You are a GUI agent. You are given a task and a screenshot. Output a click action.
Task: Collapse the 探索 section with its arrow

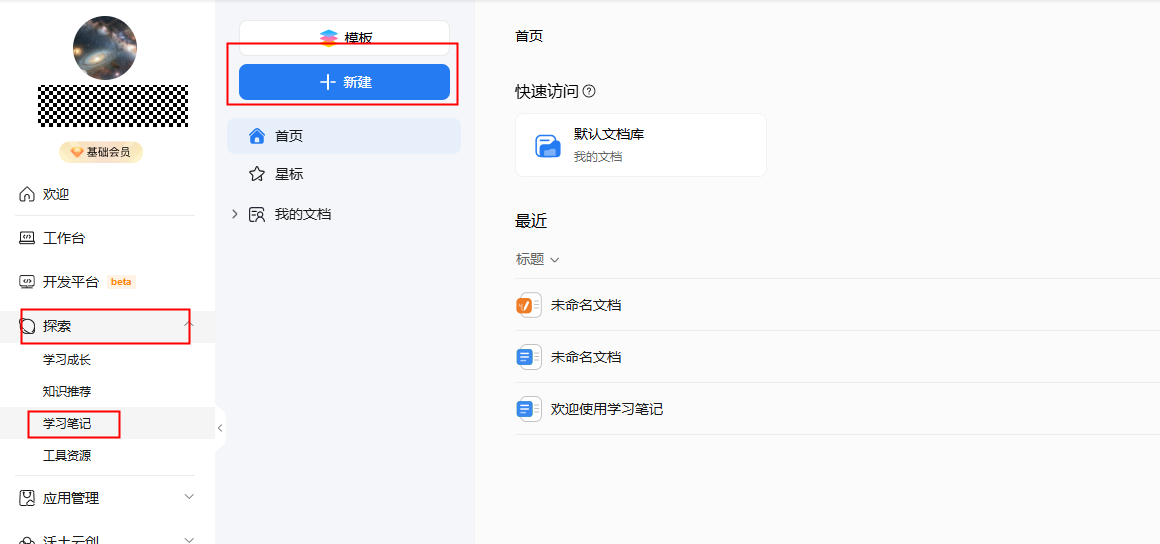pyautogui.click(x=189, y=324)
